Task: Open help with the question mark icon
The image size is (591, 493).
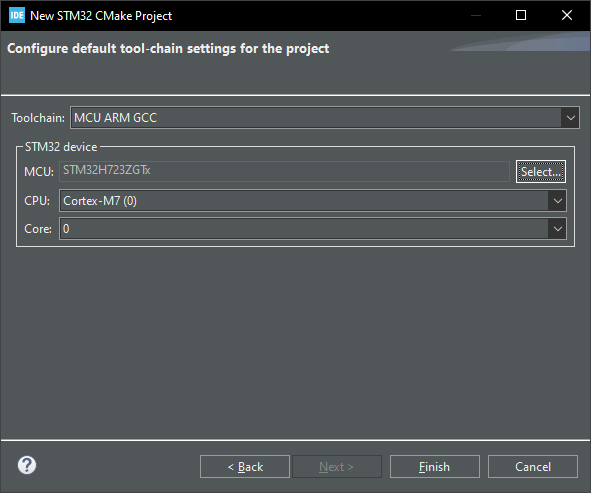Action: click(27, 465)
